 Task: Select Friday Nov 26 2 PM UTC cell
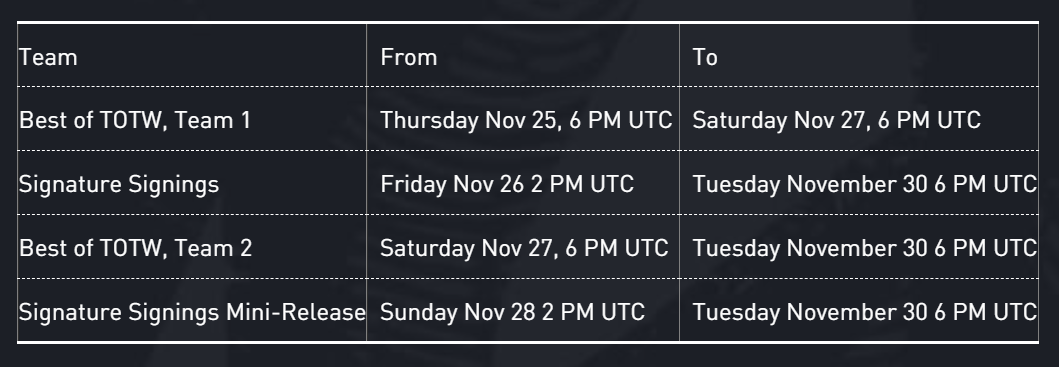point(523,183)
